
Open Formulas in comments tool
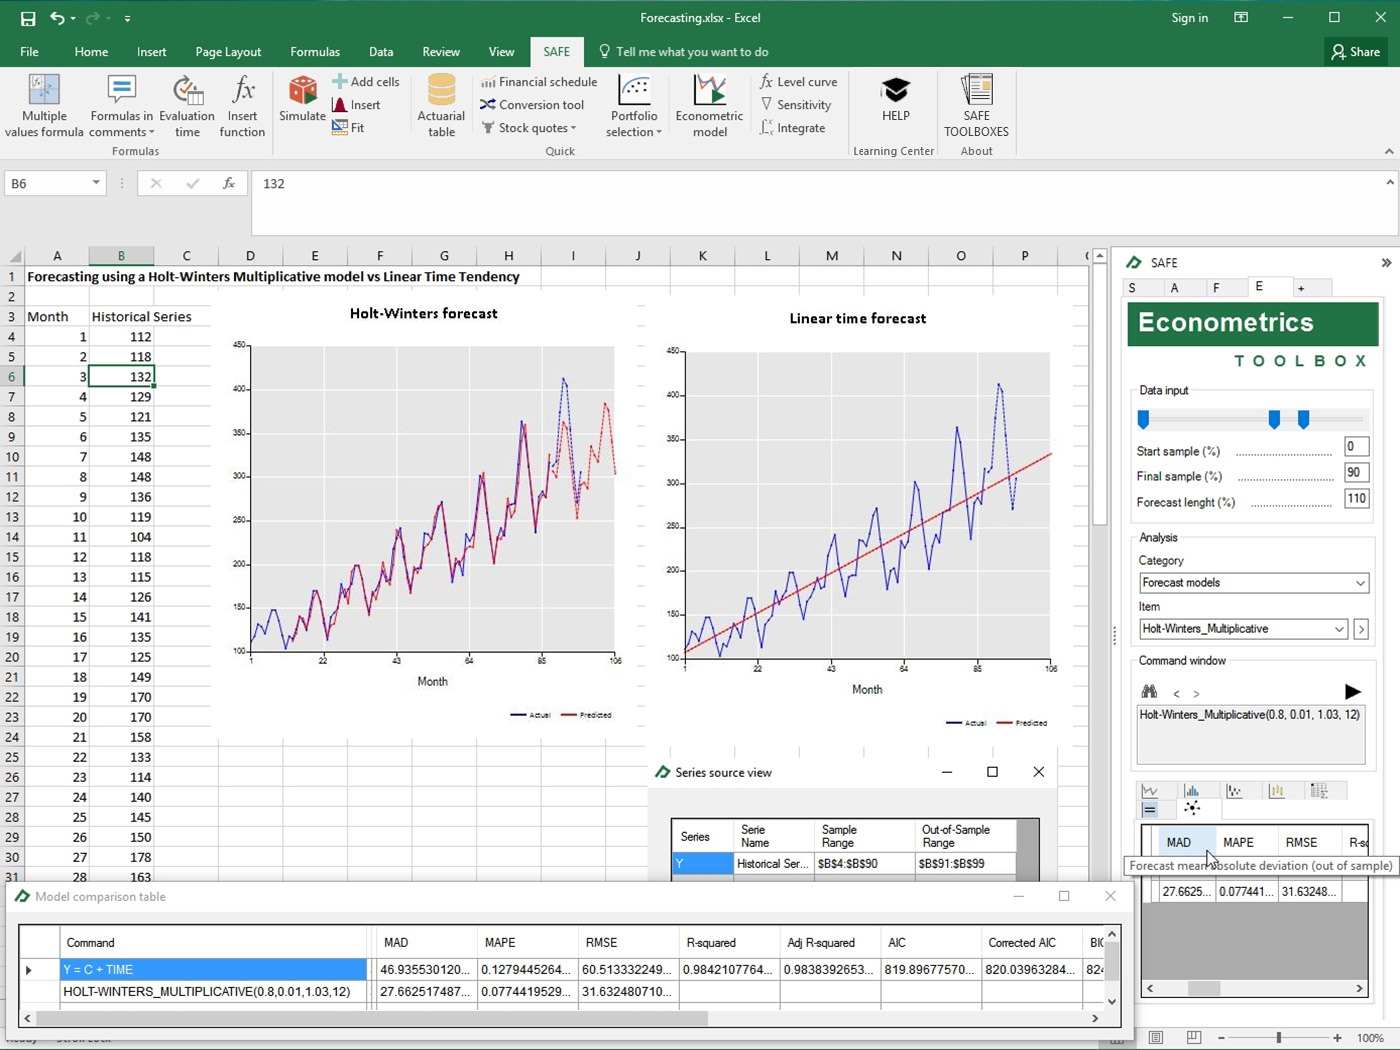[x=121, y=107]
